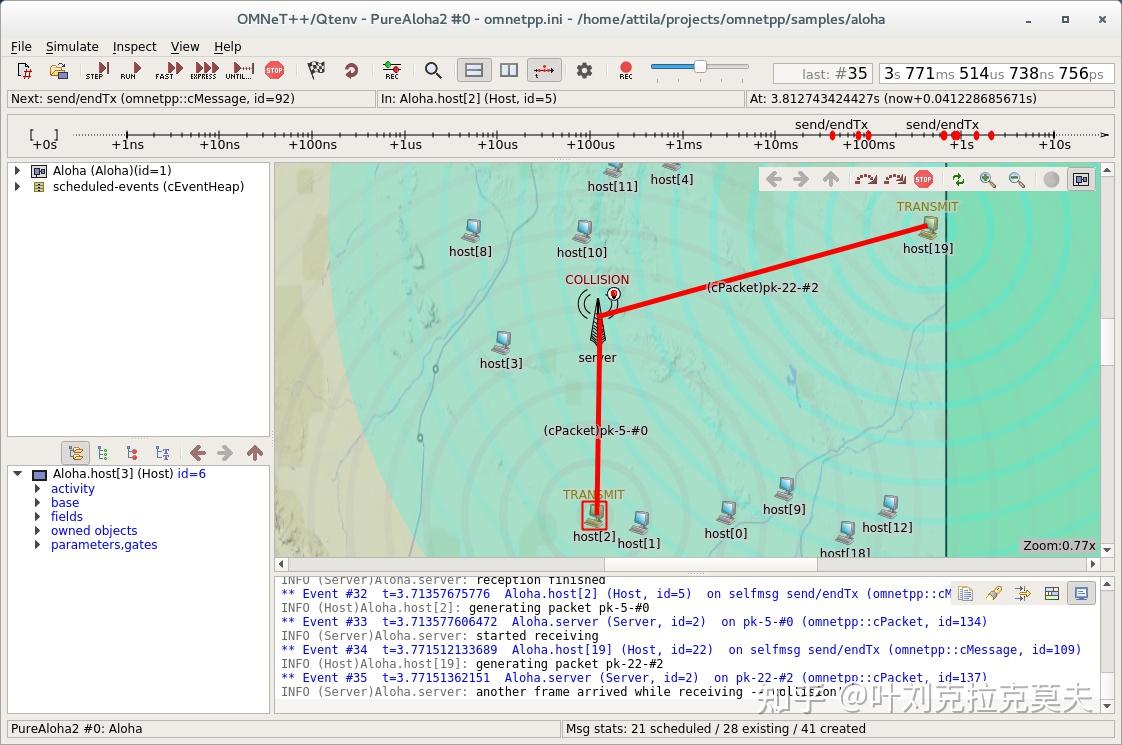Select the parameters,gates entry
This screenshot has width=1122, height=745.
pos(104,545)
